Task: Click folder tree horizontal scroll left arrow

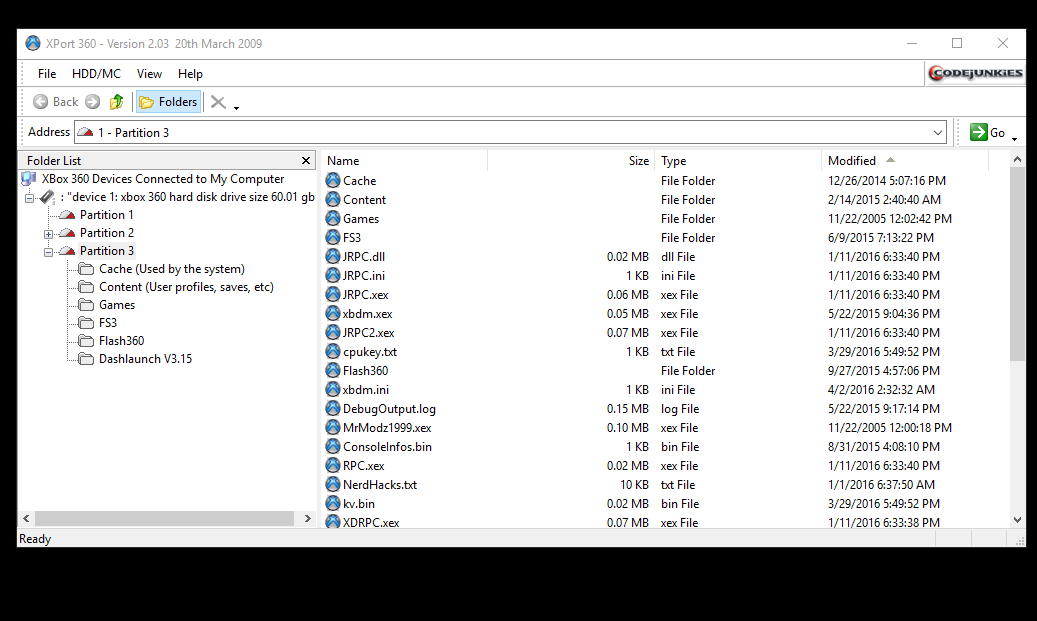Action: (x=26, y=518)
